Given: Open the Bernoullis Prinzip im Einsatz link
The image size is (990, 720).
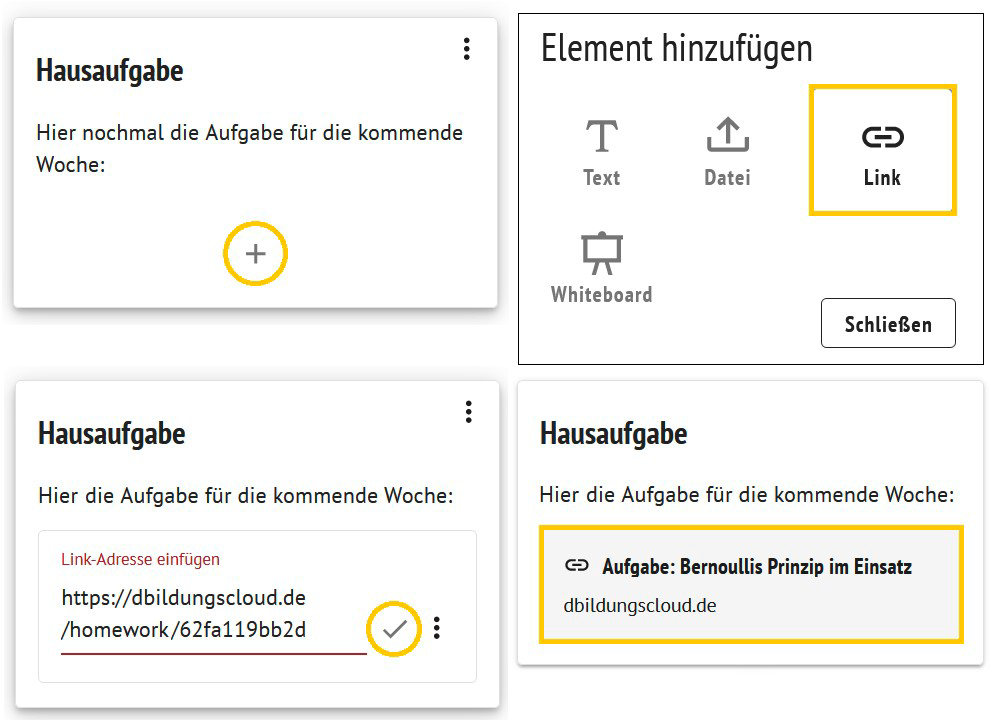Looking at the screenshot, I should coord(756,567).
